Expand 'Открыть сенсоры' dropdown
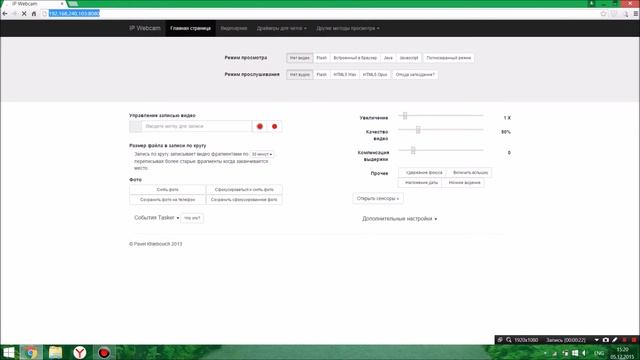Image resolution: width=640 pixels, height=360 pixels. [x=378, y=198]
